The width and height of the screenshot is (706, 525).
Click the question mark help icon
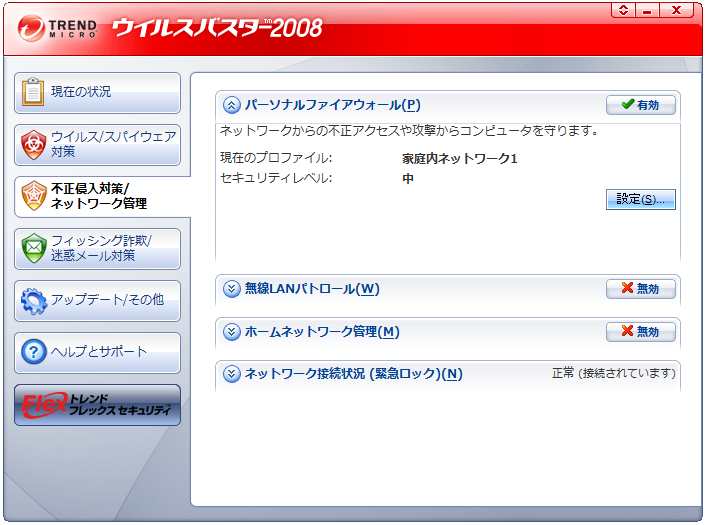tap(34, 352)
